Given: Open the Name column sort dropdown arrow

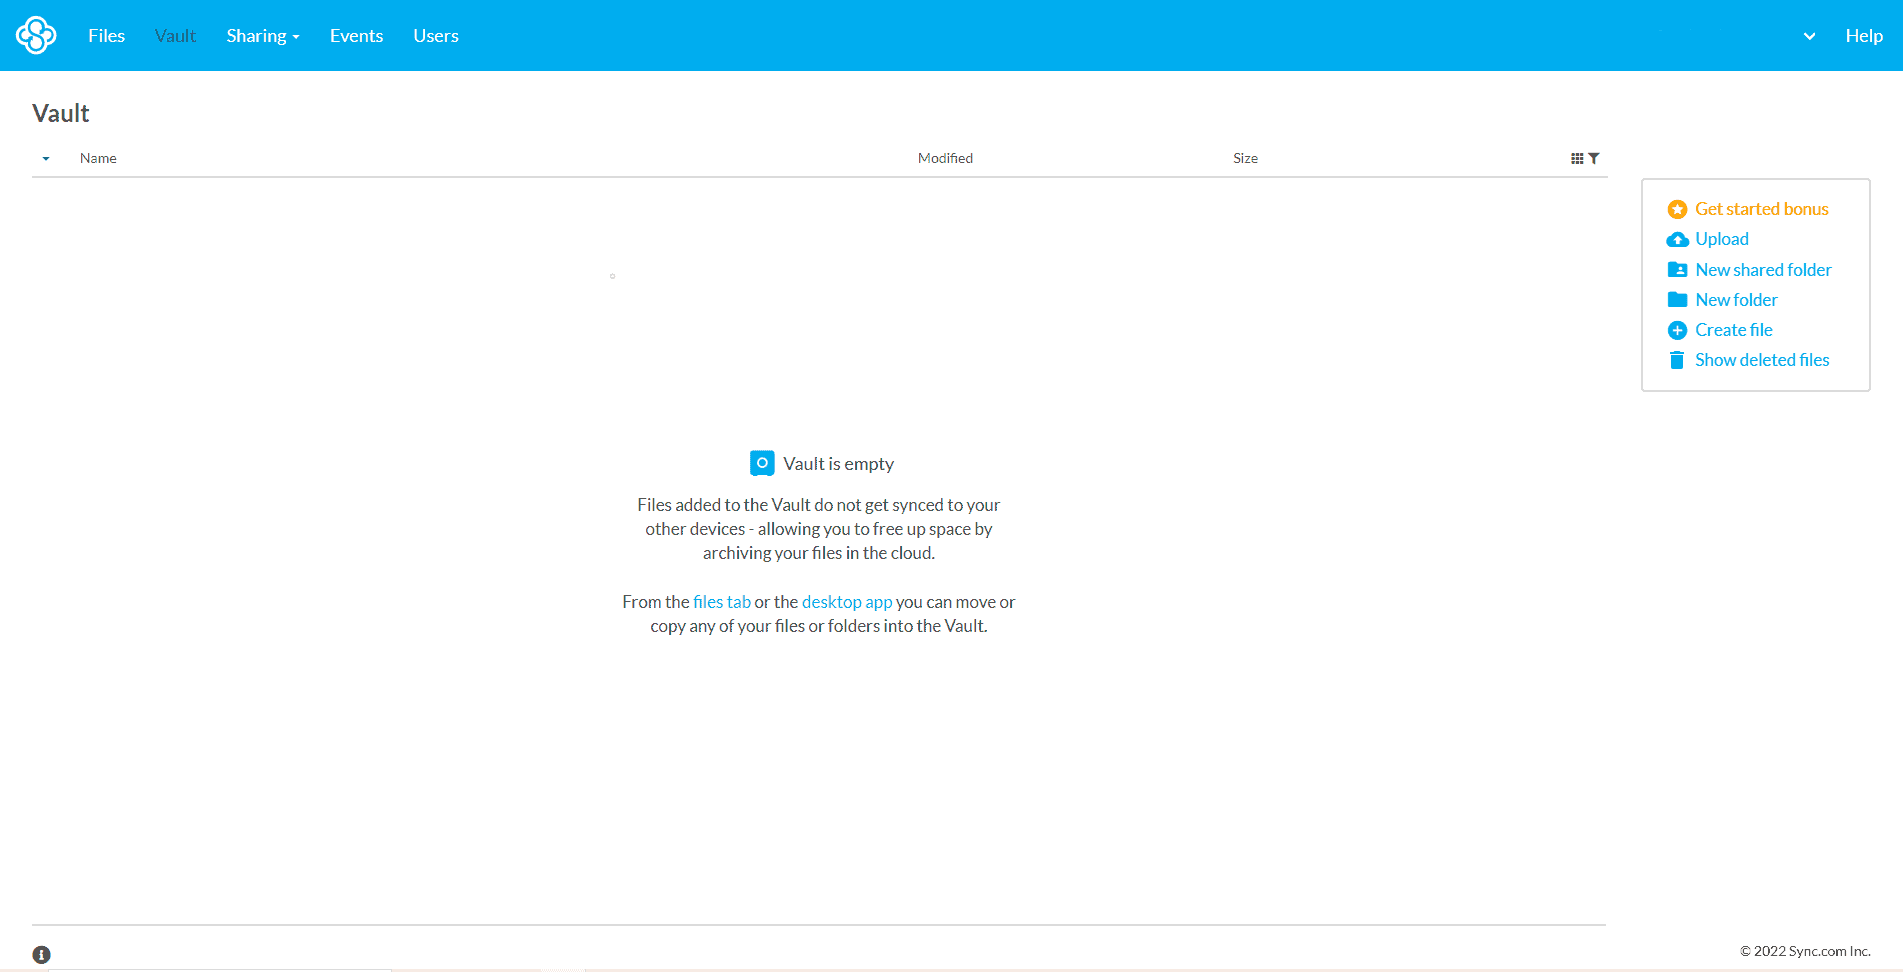Looking at the screenshot, I should click(45, 158).
